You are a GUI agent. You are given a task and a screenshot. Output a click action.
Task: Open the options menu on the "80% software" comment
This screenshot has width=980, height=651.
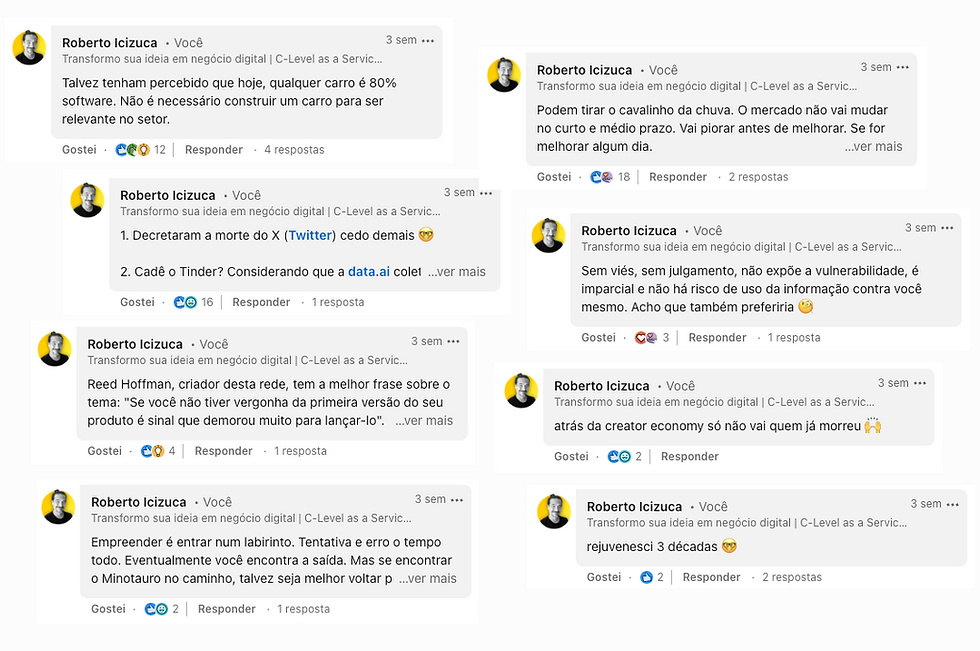point(427,40)
